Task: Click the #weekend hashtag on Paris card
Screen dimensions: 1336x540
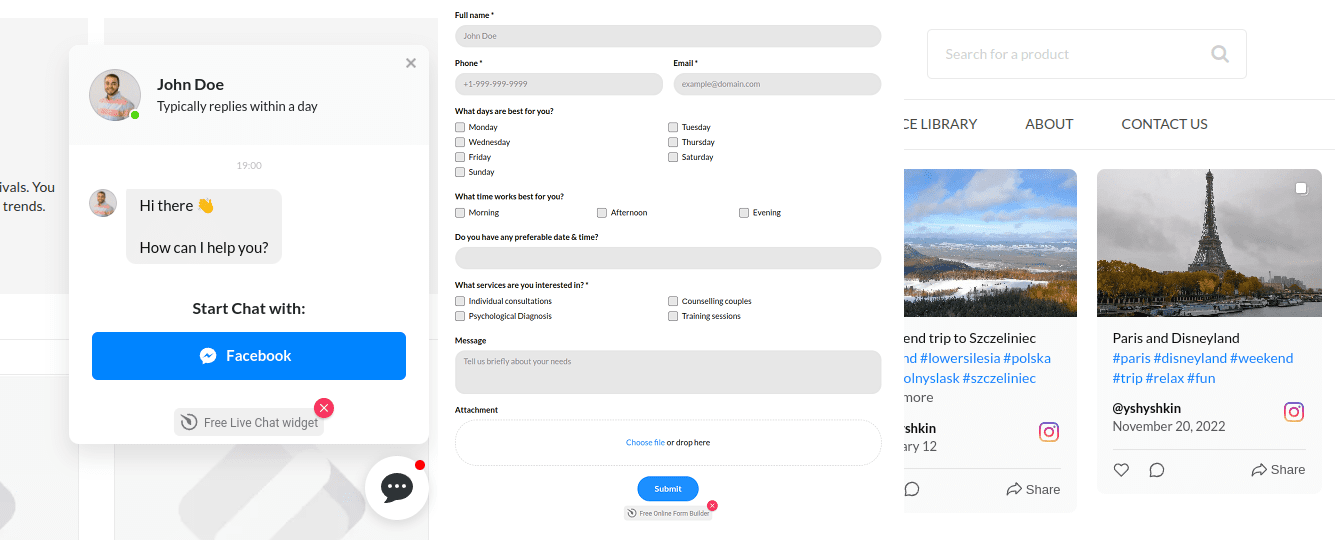Action: coord(1262,358)
